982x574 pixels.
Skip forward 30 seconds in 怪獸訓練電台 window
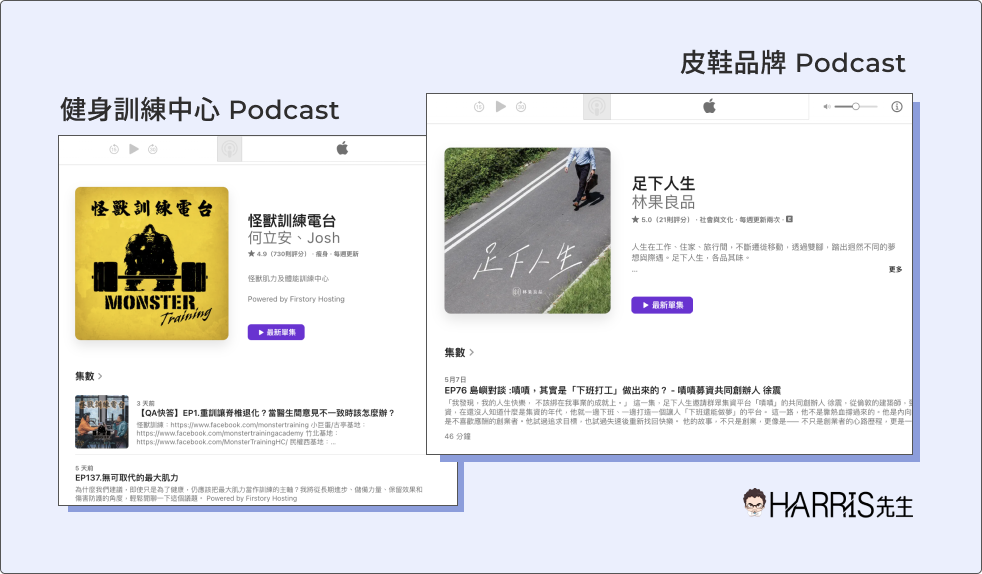153,149
